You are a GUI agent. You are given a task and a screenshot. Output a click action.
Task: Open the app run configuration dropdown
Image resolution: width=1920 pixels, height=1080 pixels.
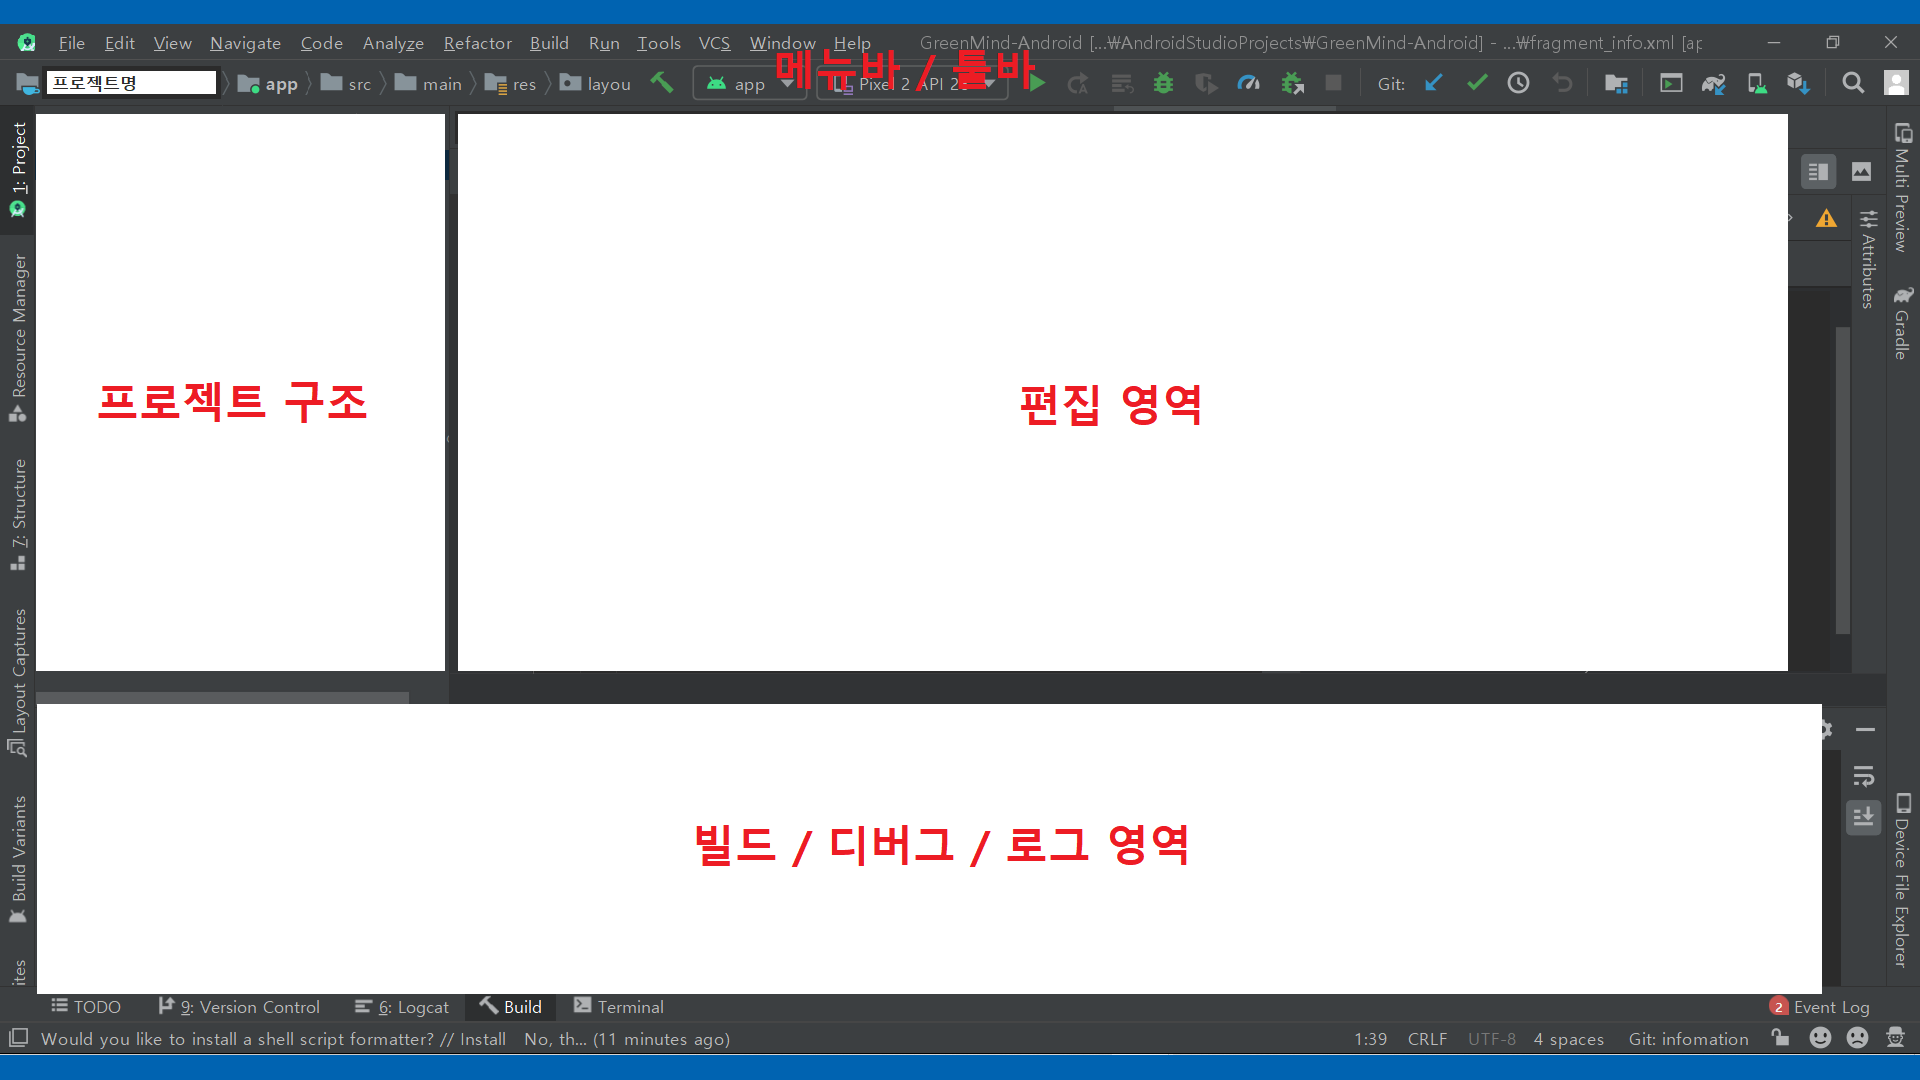(x=749, y=83)
